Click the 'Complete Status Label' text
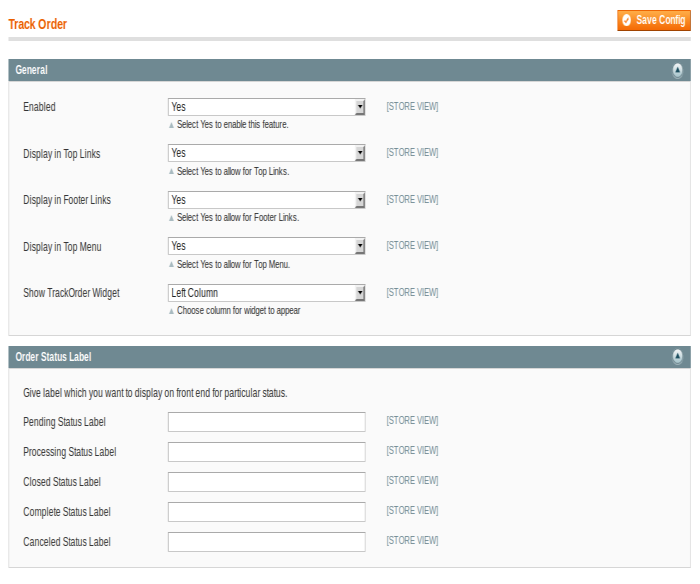 point(67,512)
